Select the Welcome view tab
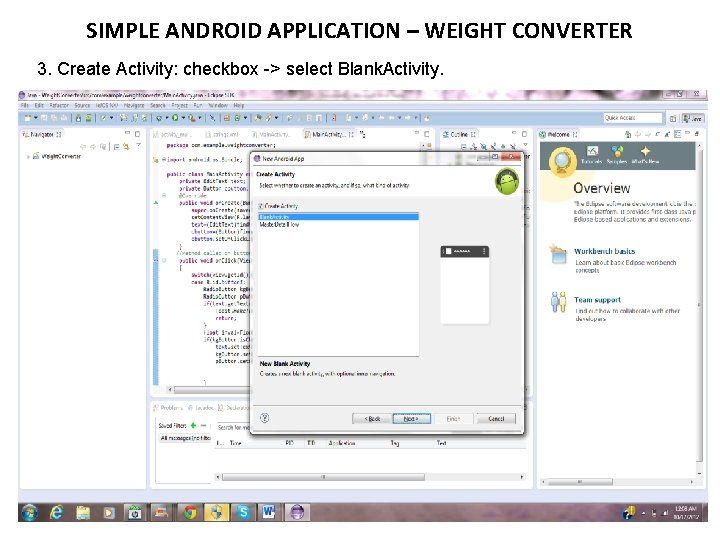 click(558, 135)
